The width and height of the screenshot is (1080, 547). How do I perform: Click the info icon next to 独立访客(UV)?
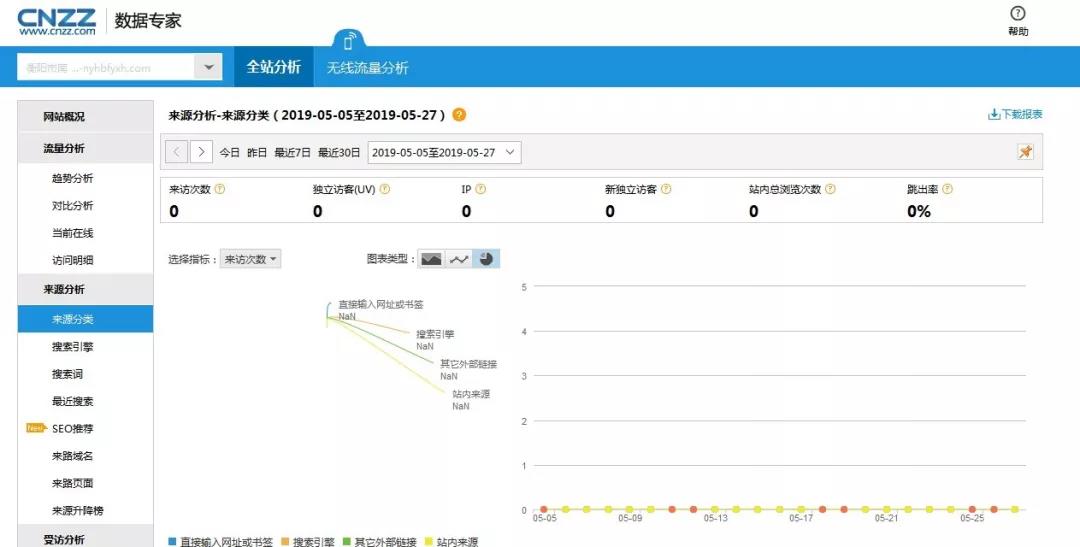(385, 189)
